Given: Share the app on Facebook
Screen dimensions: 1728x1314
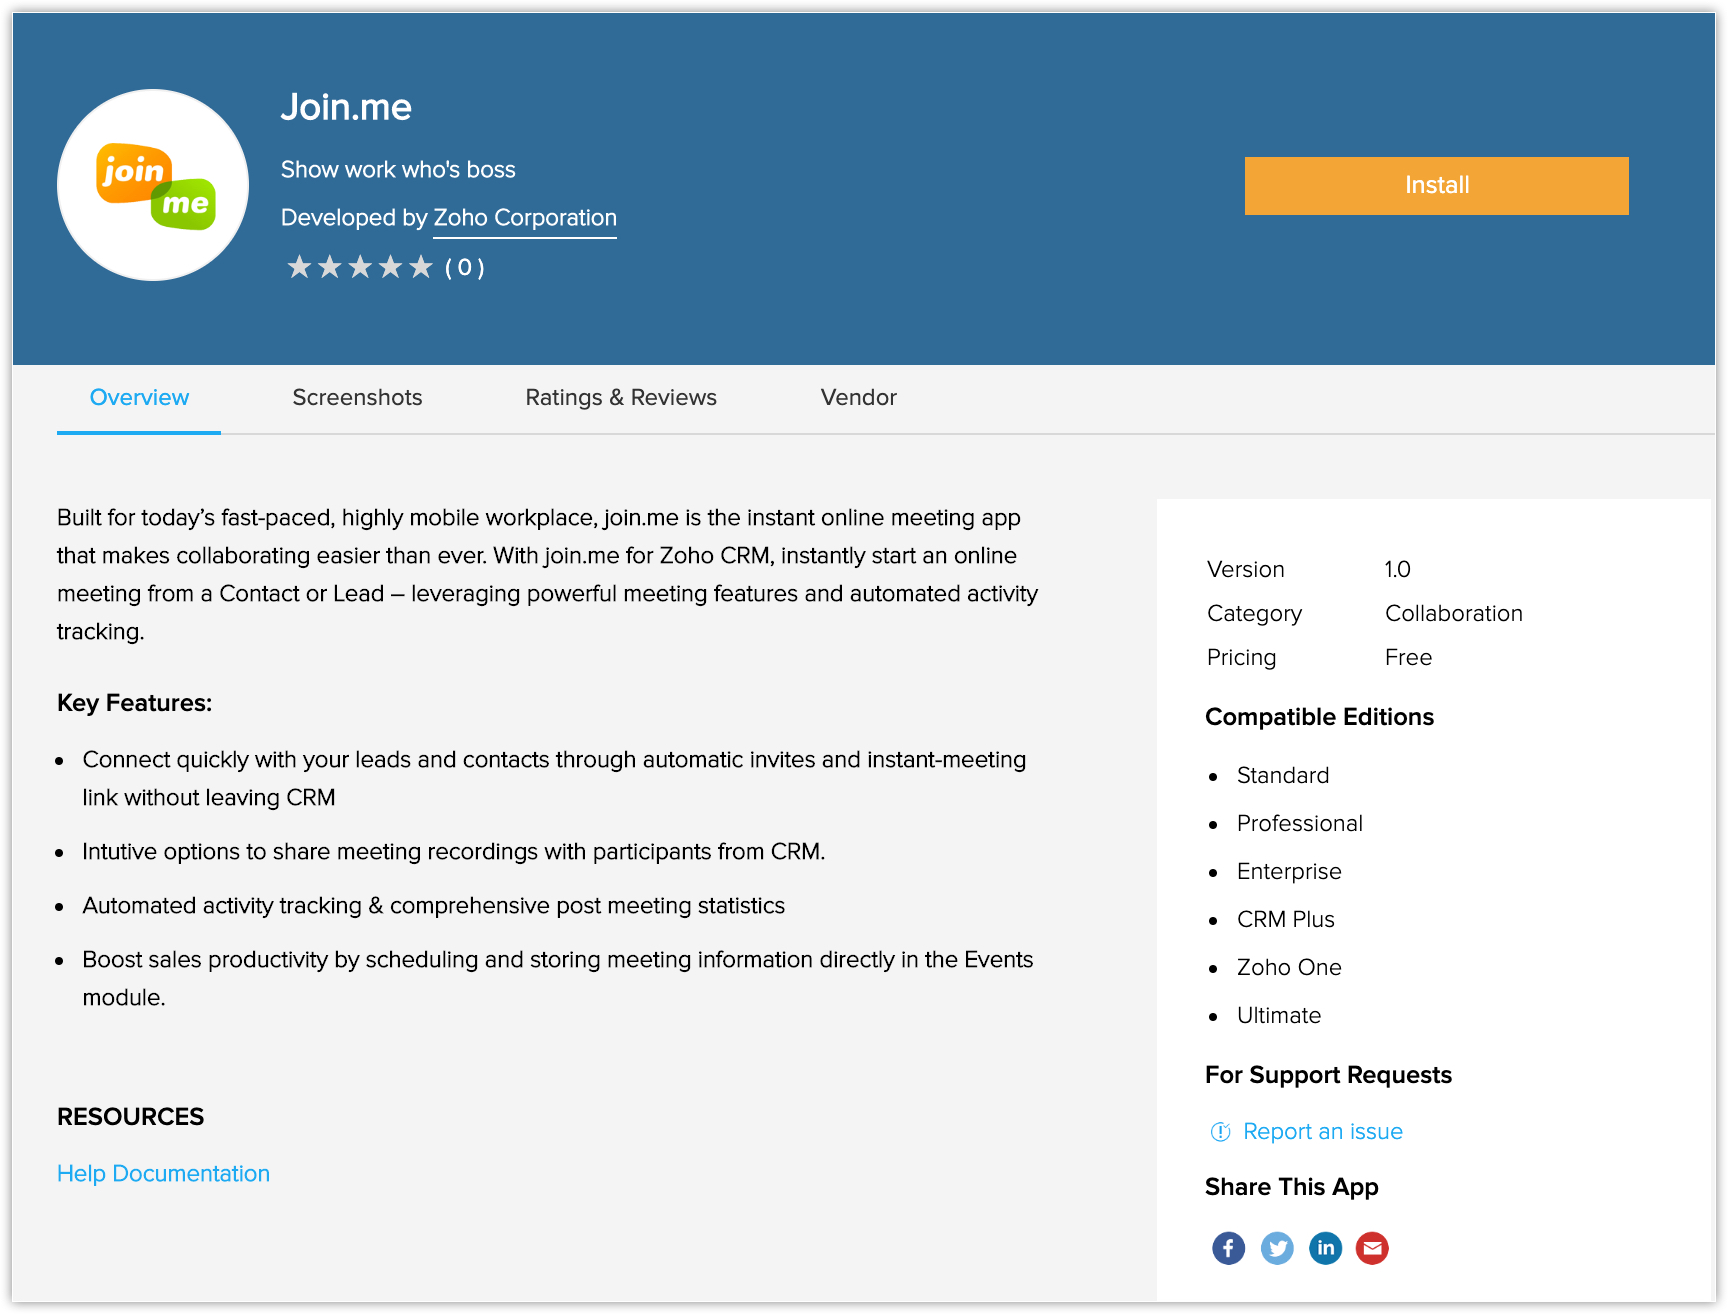Looking at the screenshot, I should (x=1228, y=1248).
